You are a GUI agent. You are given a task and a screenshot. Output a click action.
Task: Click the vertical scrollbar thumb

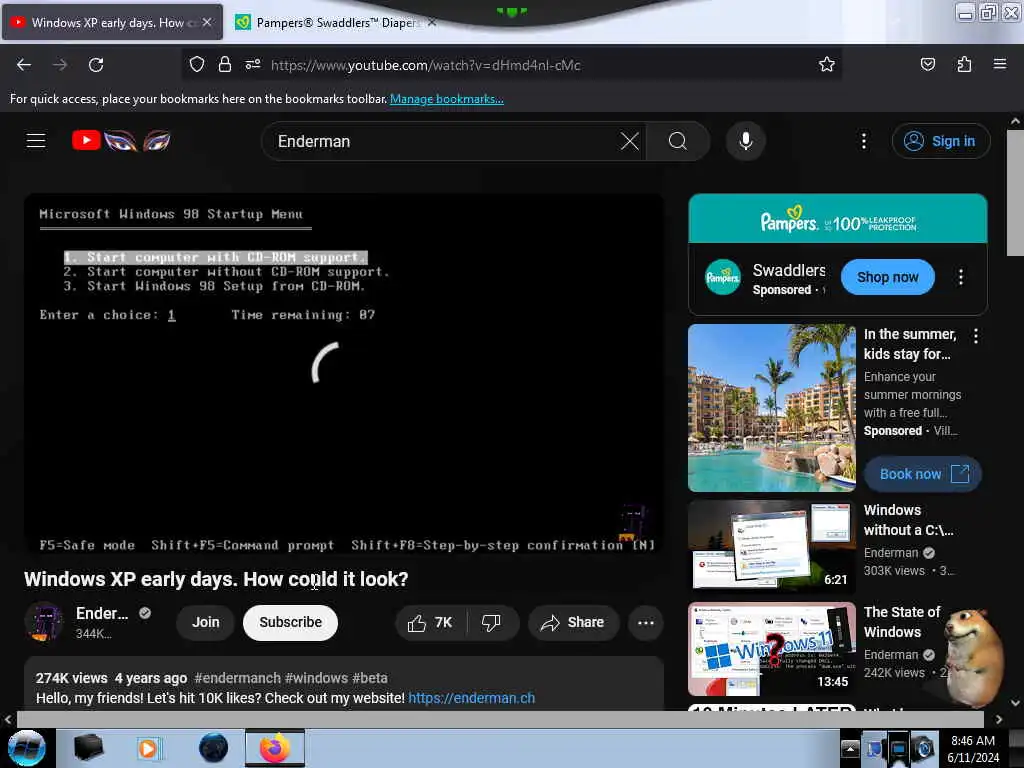[x=1015, y=193]
